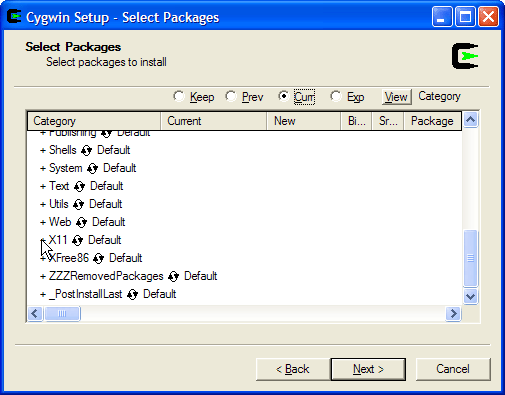The height and width of the screenshot is (395, 505).
Task: Click the cycle icon next to XFree86
Action: 98,259
